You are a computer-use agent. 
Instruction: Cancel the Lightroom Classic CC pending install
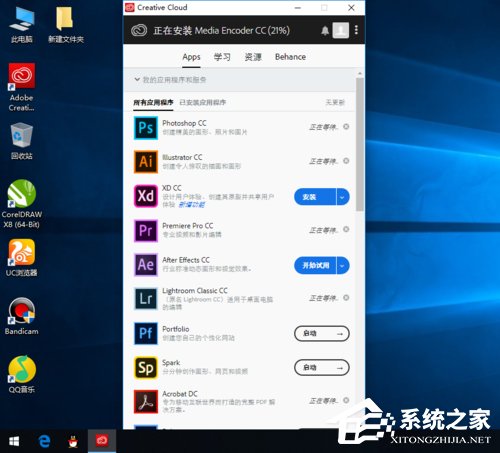click(346, 297)
